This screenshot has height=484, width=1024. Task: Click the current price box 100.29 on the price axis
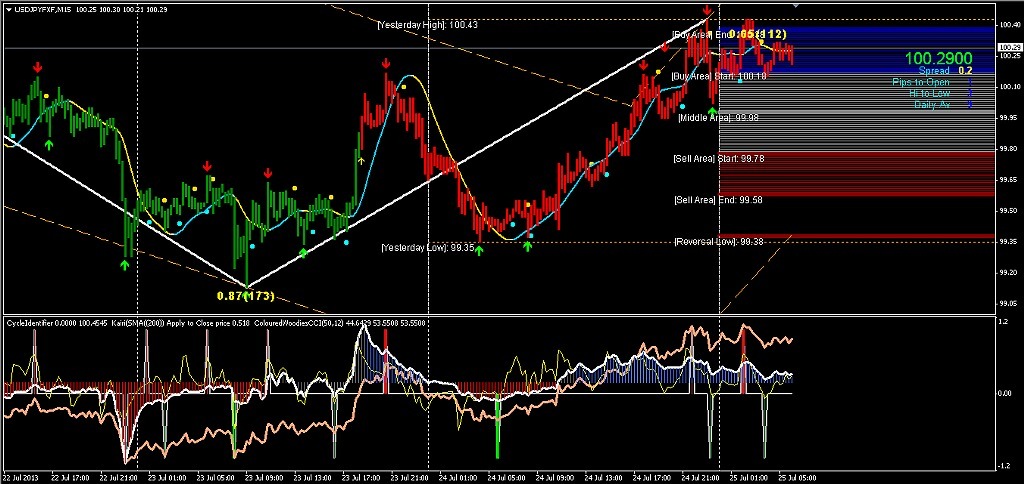pos(1009,47)
